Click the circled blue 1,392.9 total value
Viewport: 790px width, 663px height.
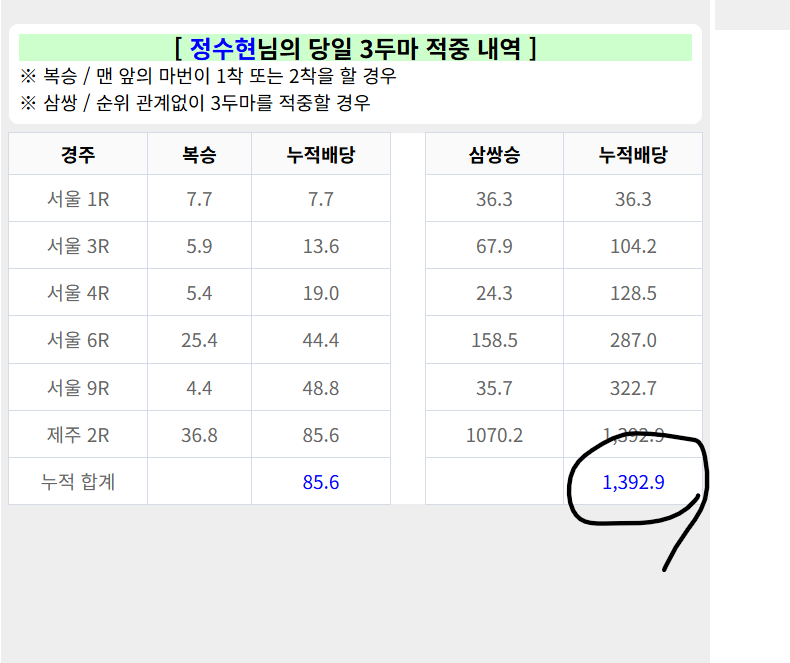(633, 482)
